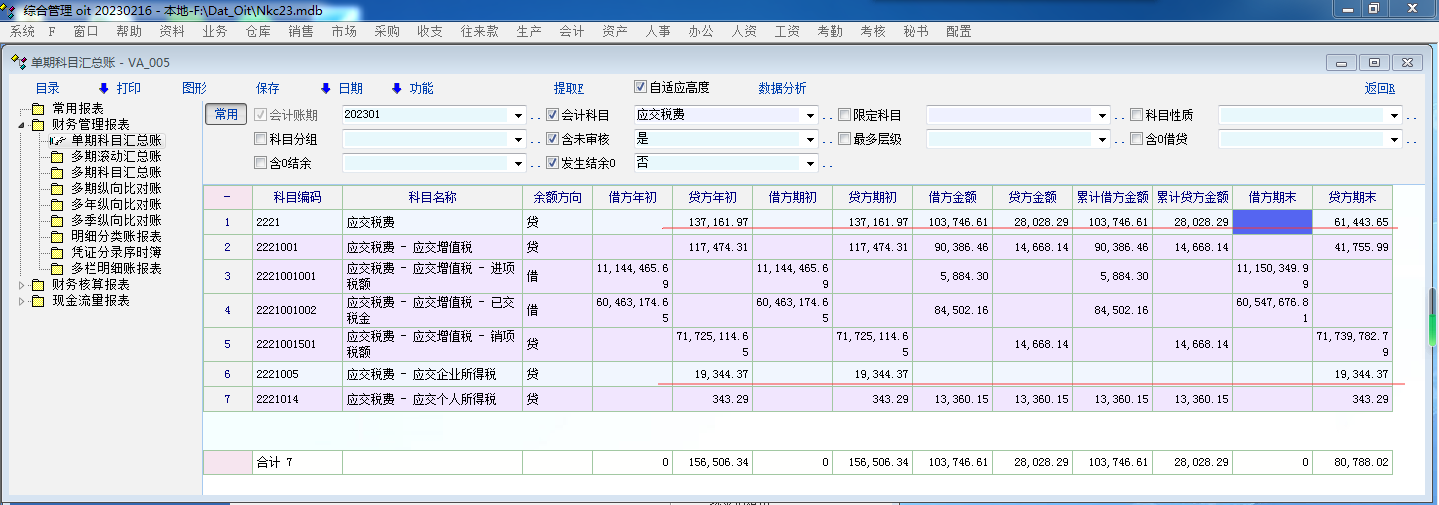This screenshot has width=1439, height=505.
Task: Open the 会计账期 202301 dropdown
Action: click(x=518, y=115)
